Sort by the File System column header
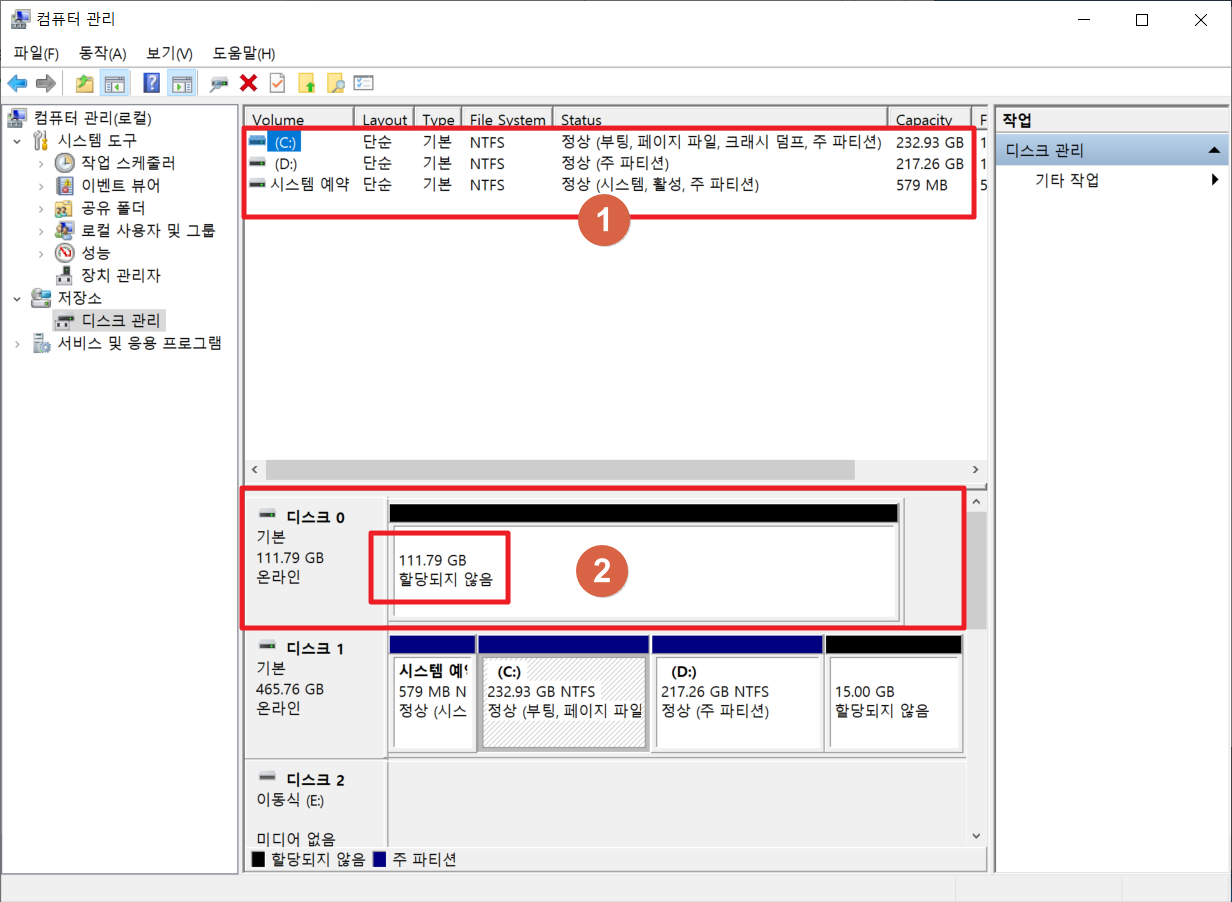Viewport: 1232px width, 902px height. pyautogui.click(x=509, y=118)
